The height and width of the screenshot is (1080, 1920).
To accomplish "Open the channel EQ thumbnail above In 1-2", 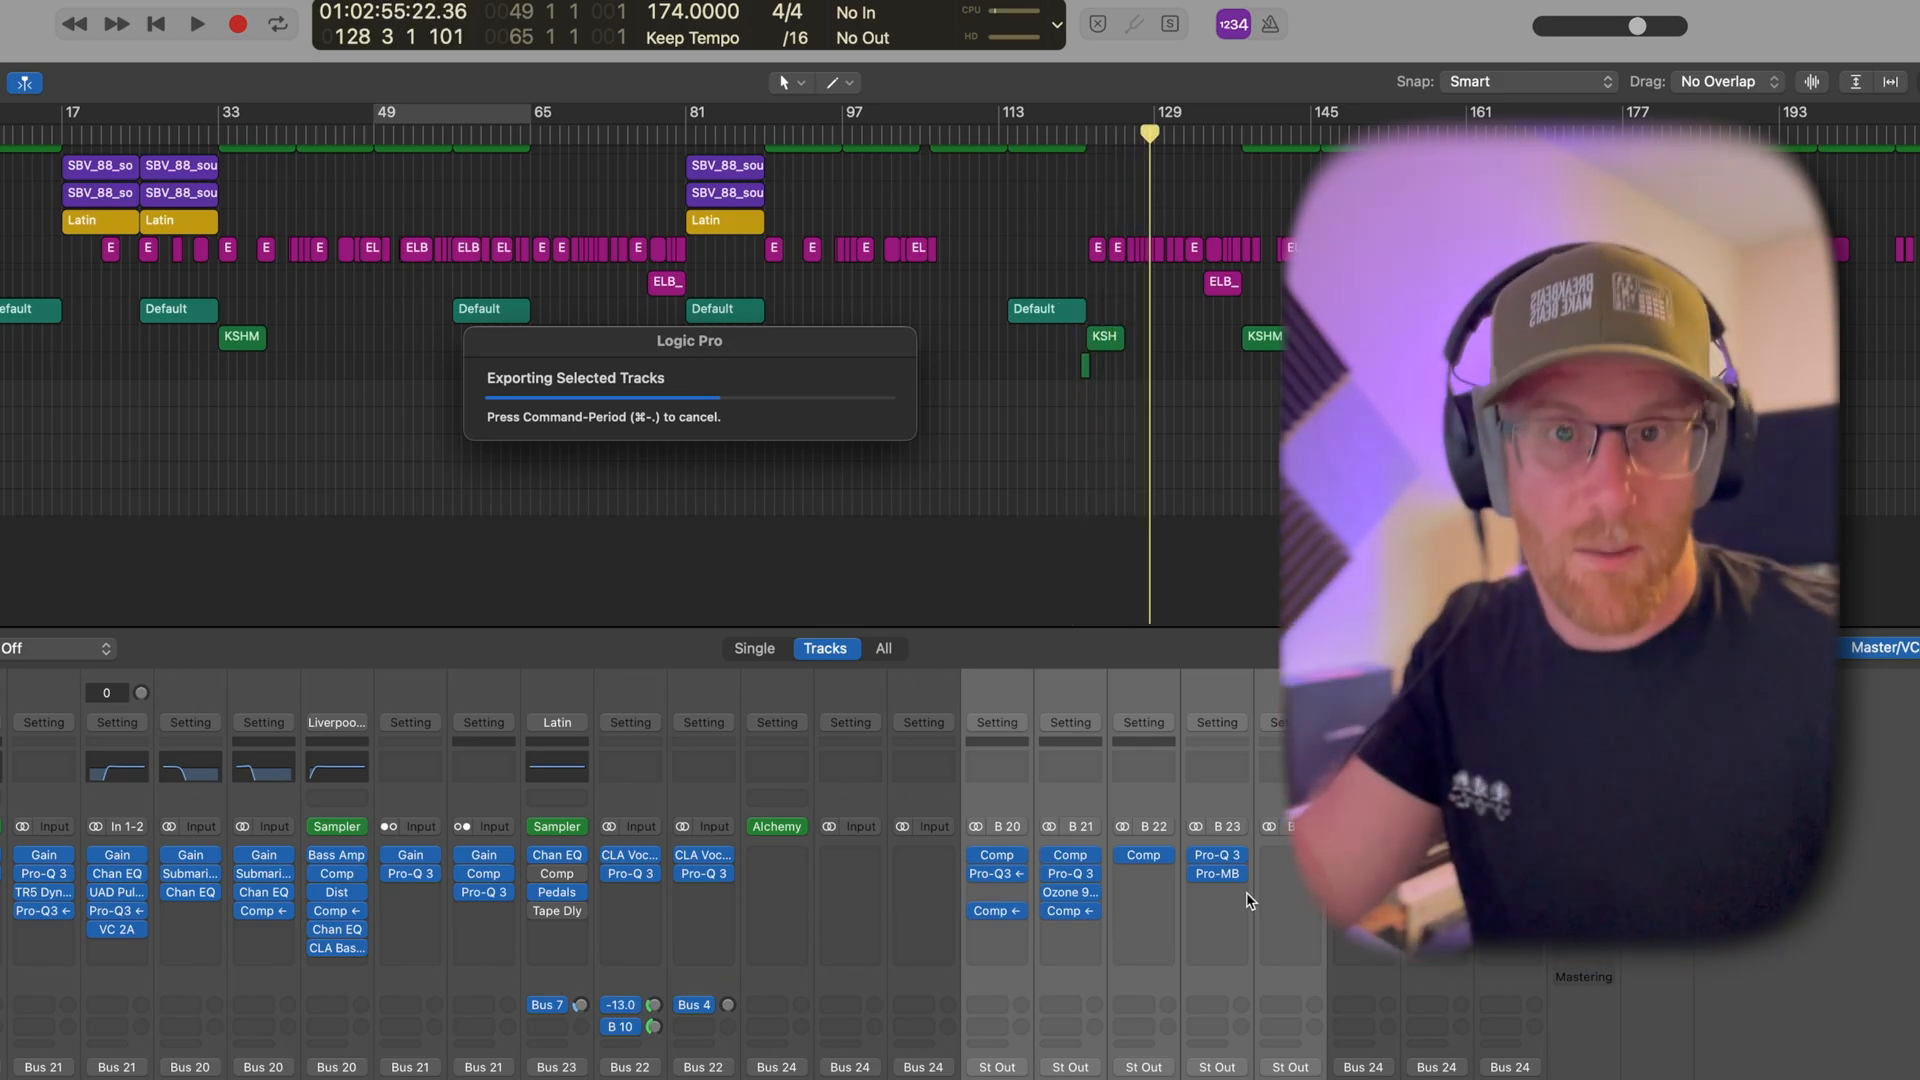I will click(117, 768).
